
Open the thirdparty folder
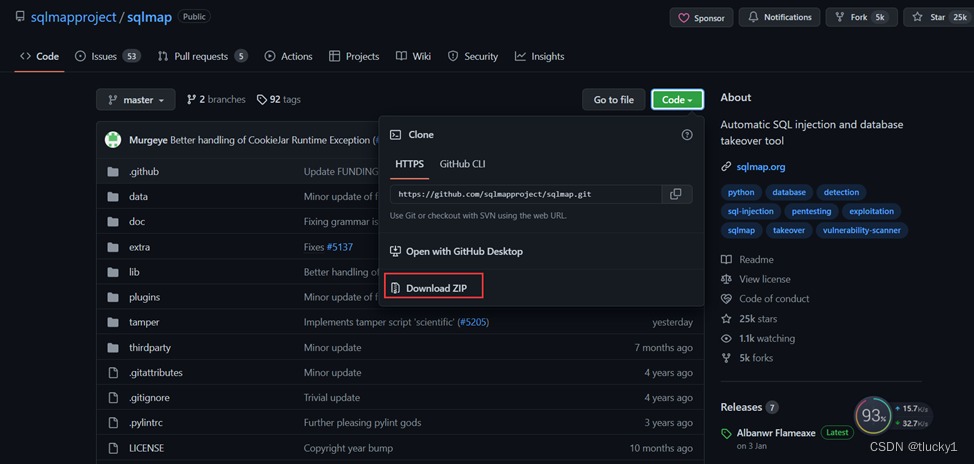(x=150, y=348)
